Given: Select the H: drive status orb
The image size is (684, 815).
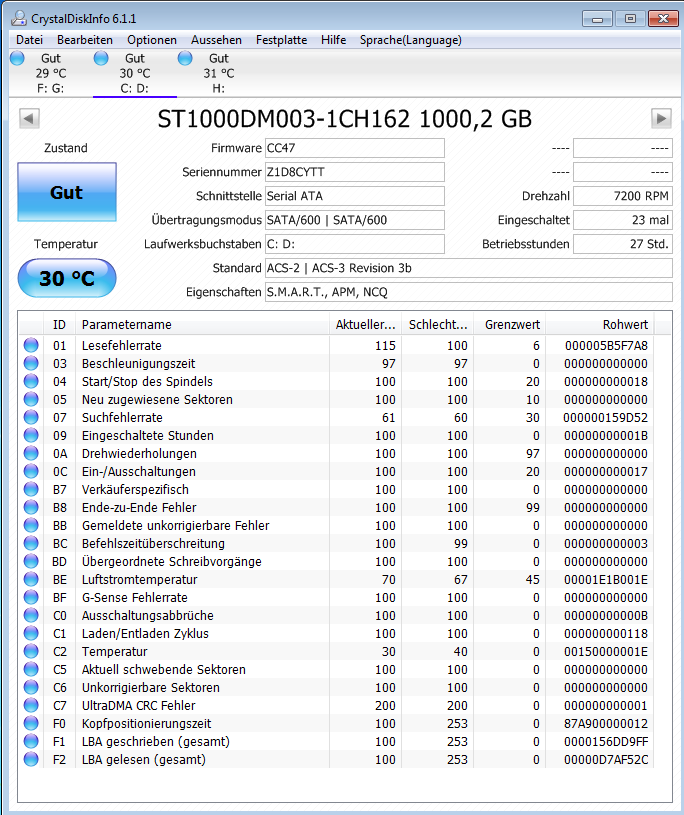Looking at the screenshot, I should pyautogui.click(x=185, y=58).
